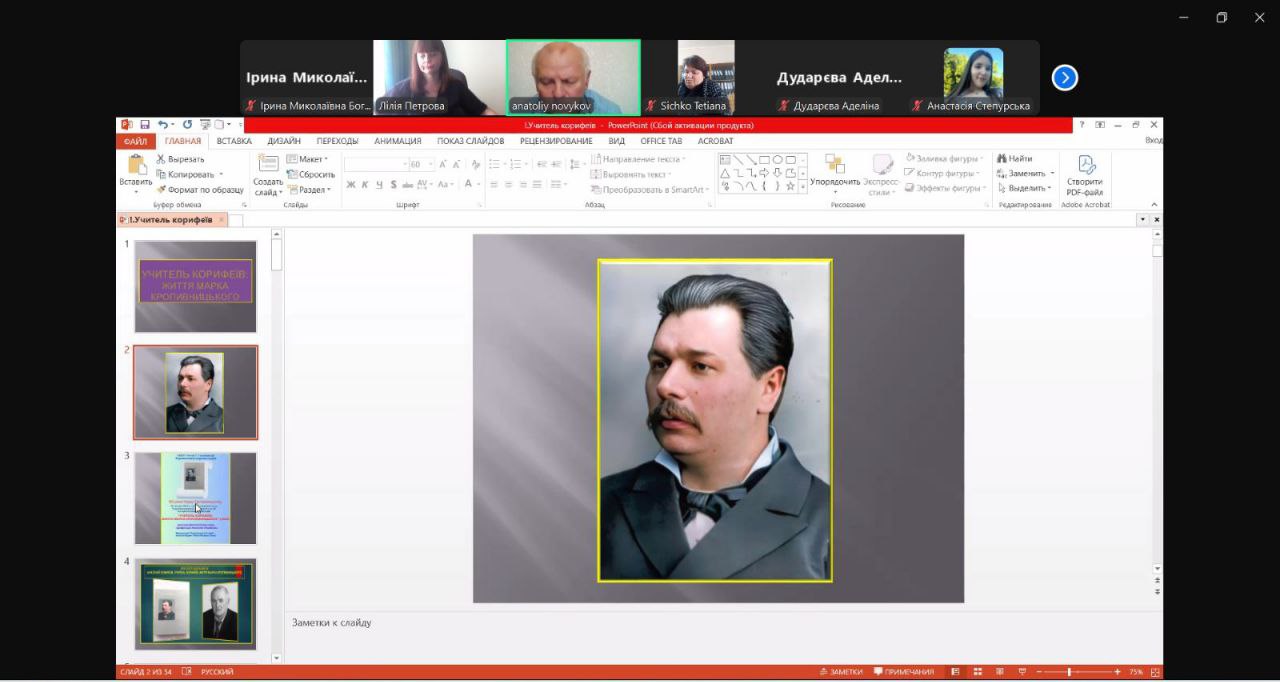Toggle strikethrough formatting

[x=407, y=185]
